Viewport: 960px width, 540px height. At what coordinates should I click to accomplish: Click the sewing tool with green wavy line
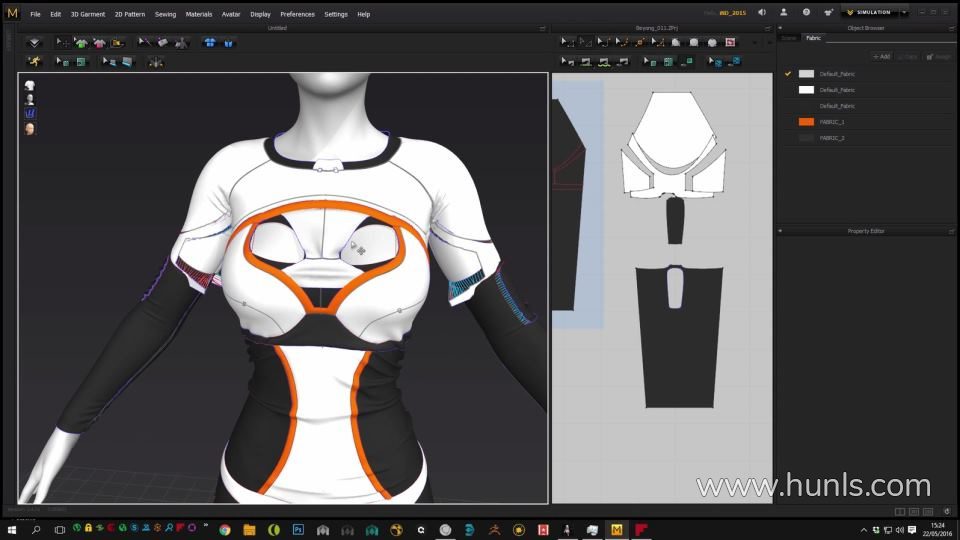[604, 62]
